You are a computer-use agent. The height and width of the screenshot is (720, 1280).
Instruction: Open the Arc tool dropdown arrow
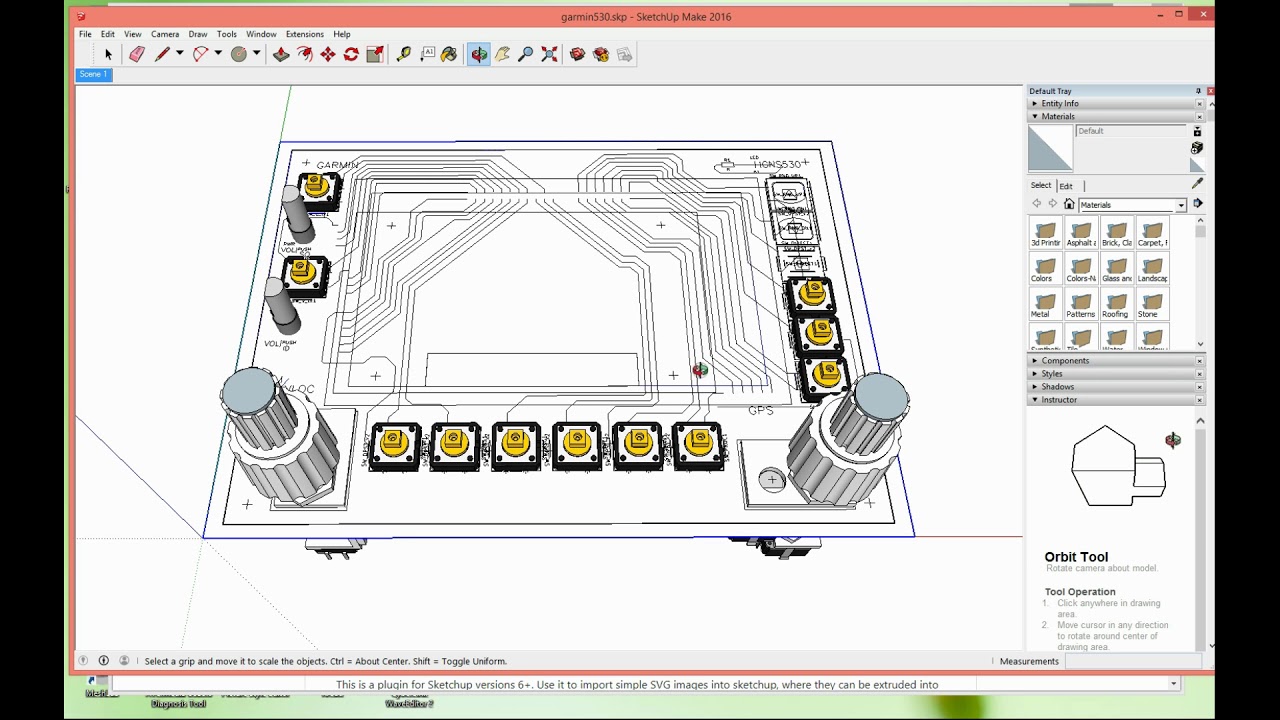pyautogui.click(x=217, y=54)
